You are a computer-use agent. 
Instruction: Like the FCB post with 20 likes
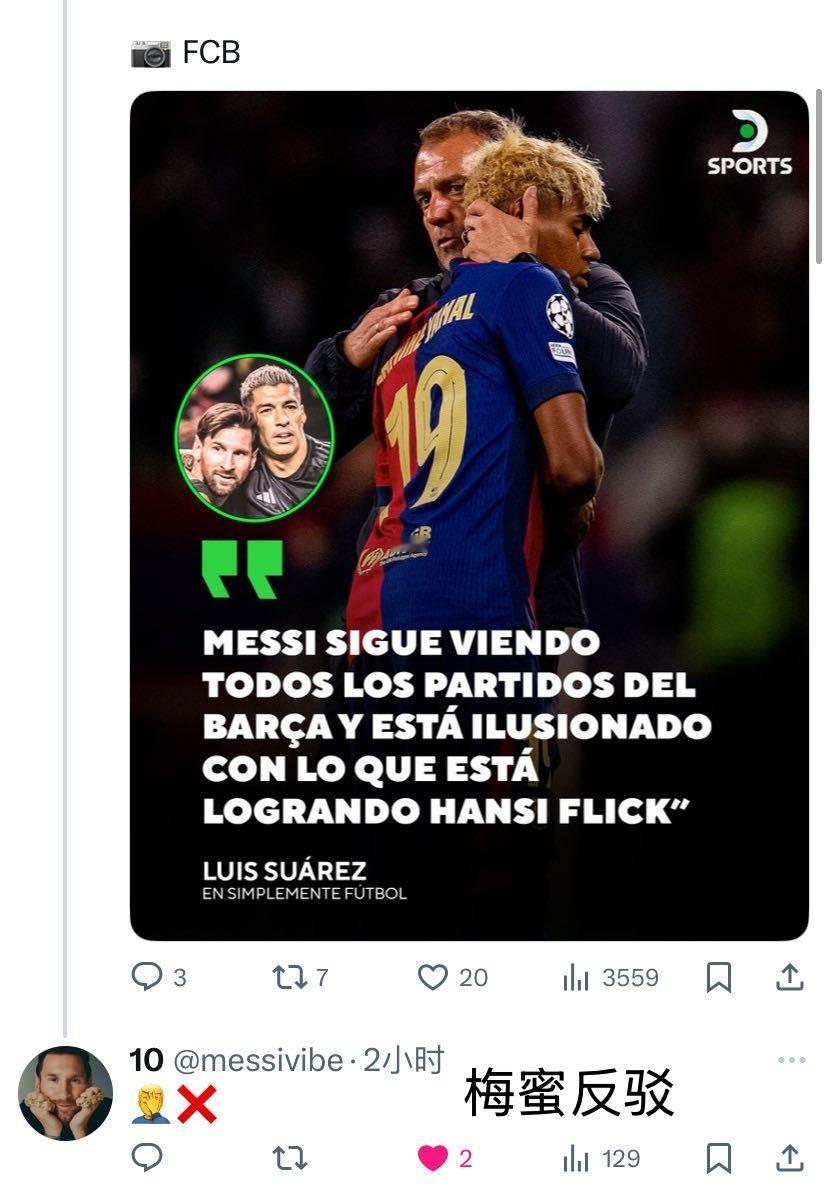[452, 977]
